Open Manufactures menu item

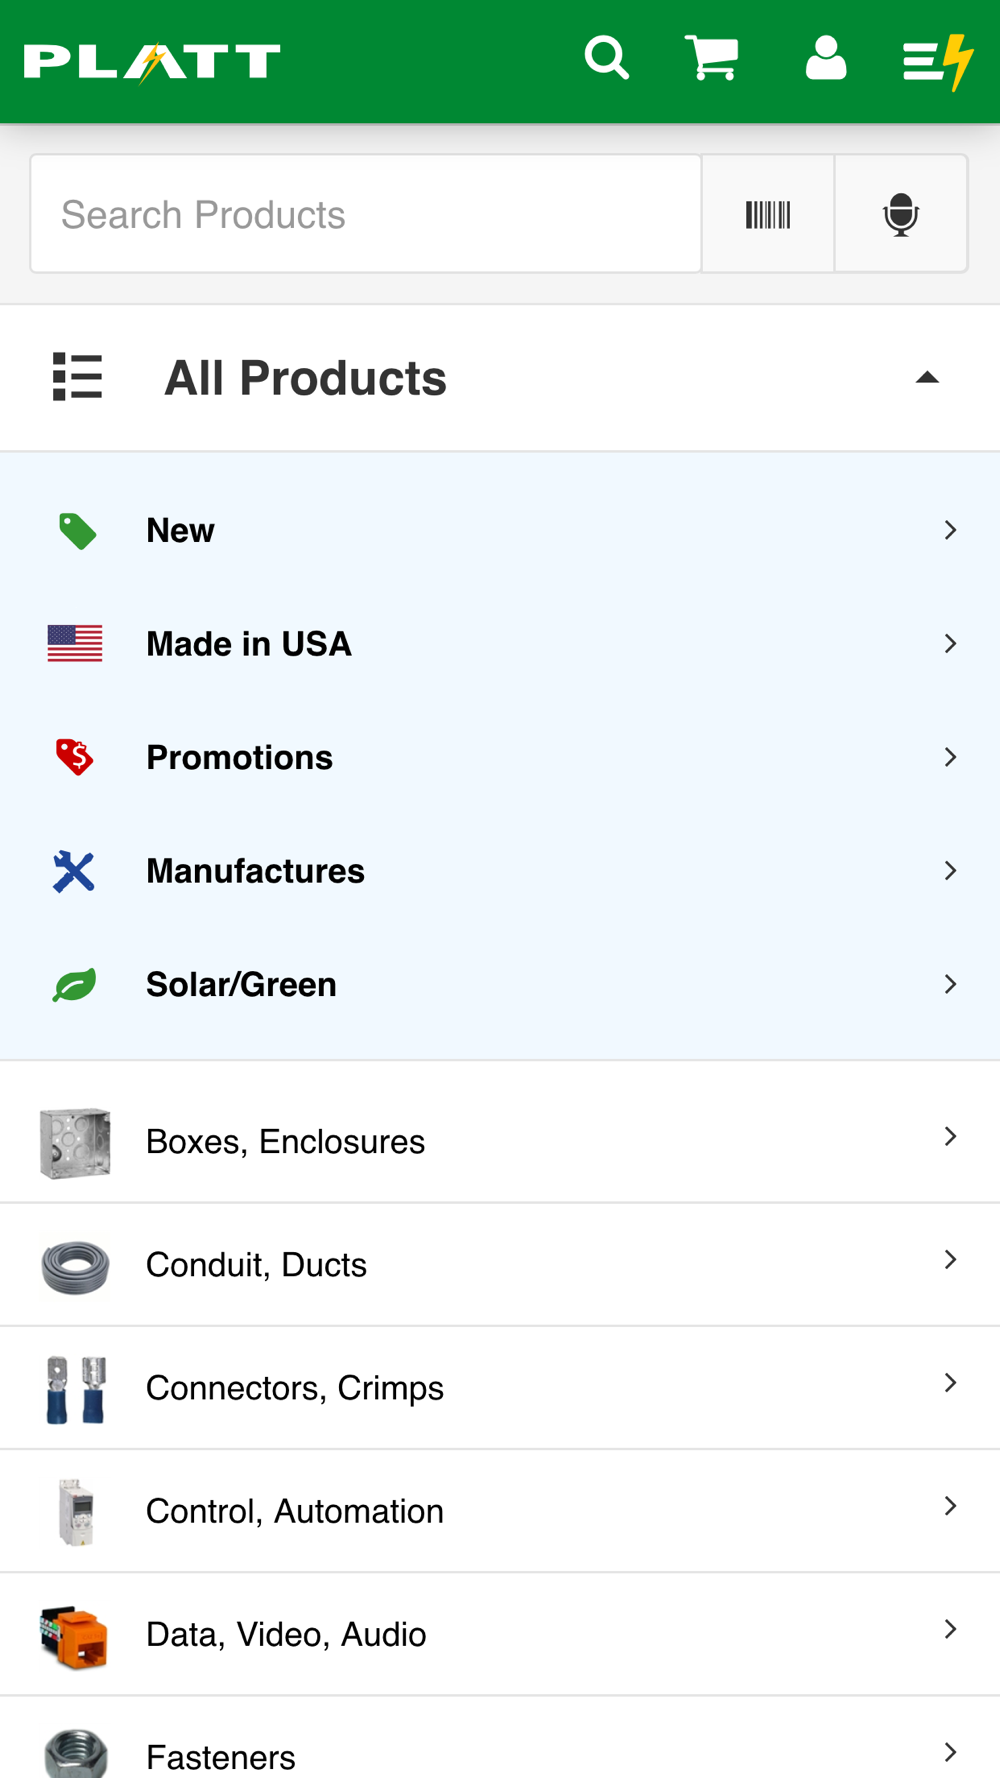pyautogui.click(x=500, y=871)
